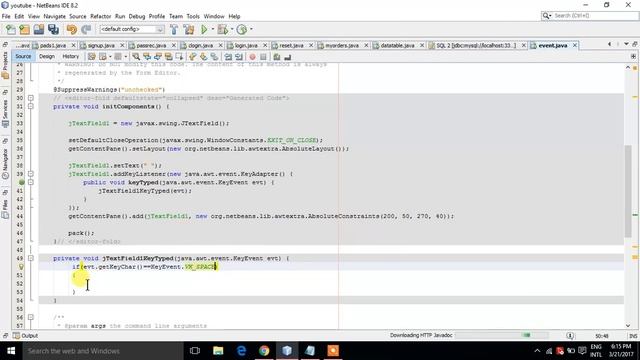
Task: Click the Build Project hammer icon
Action: (174, 29)
